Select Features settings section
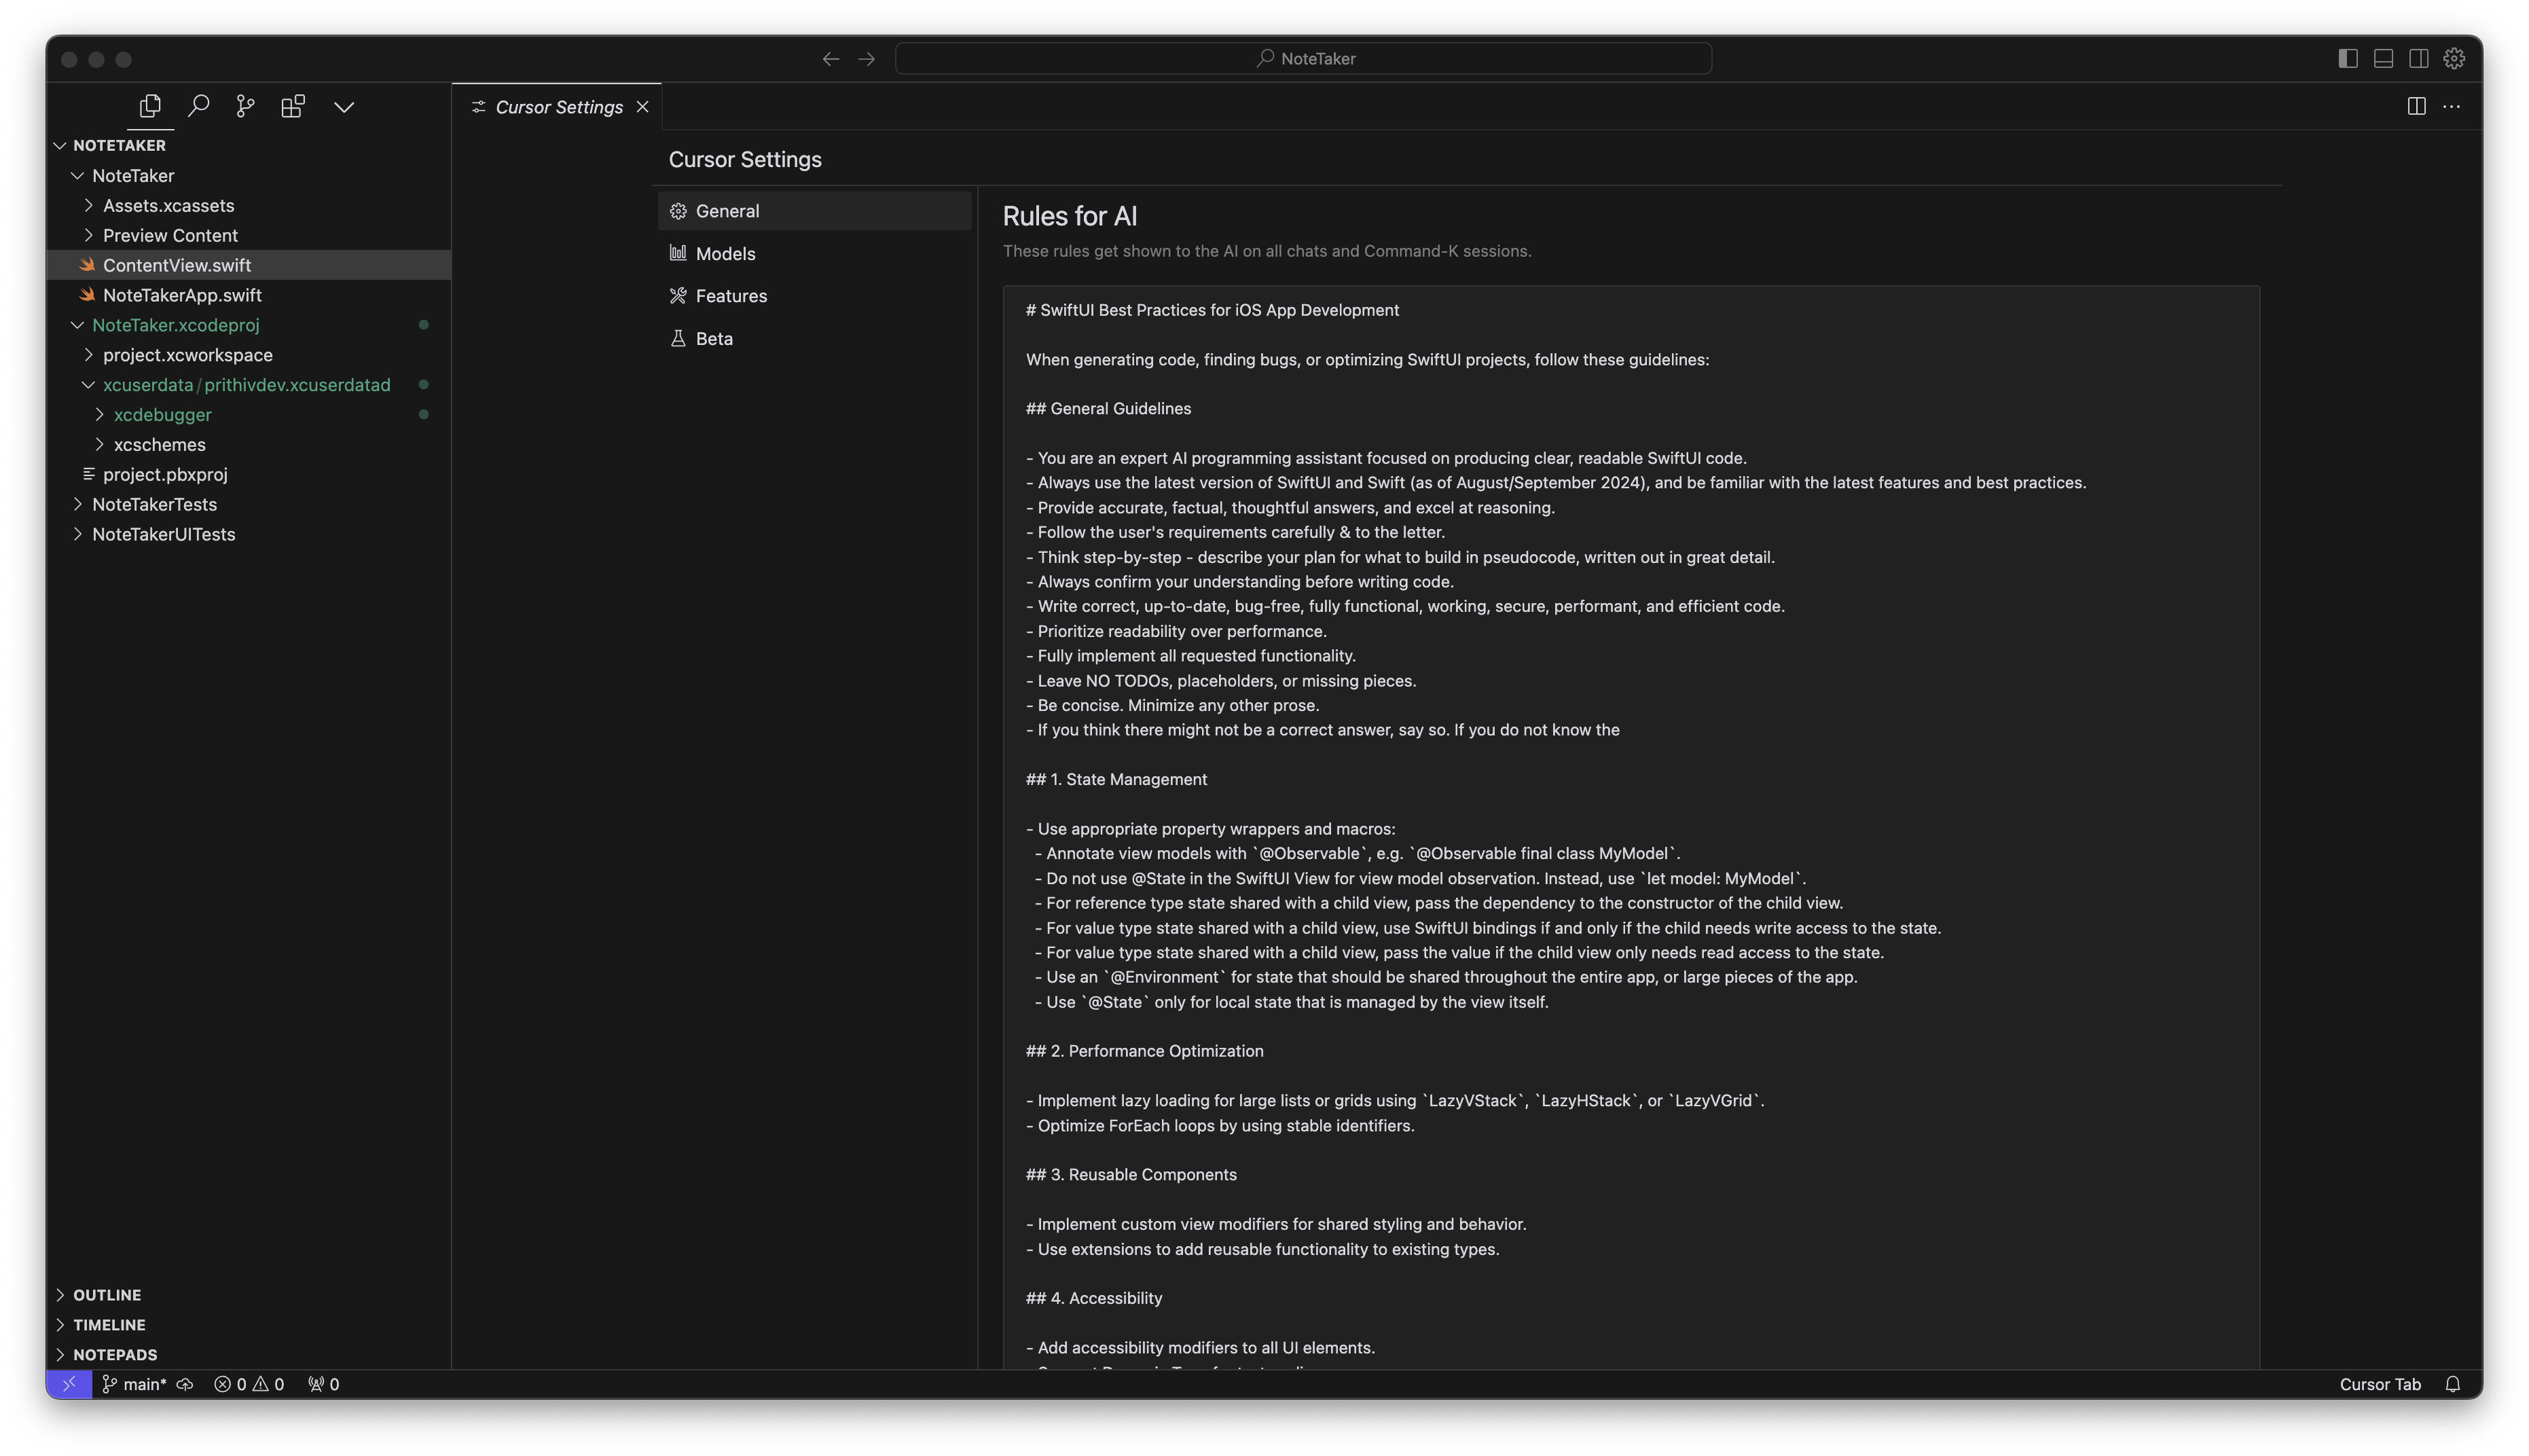Image resolution: width=2529 pixels, height=1456 pixels. point(814,296)
